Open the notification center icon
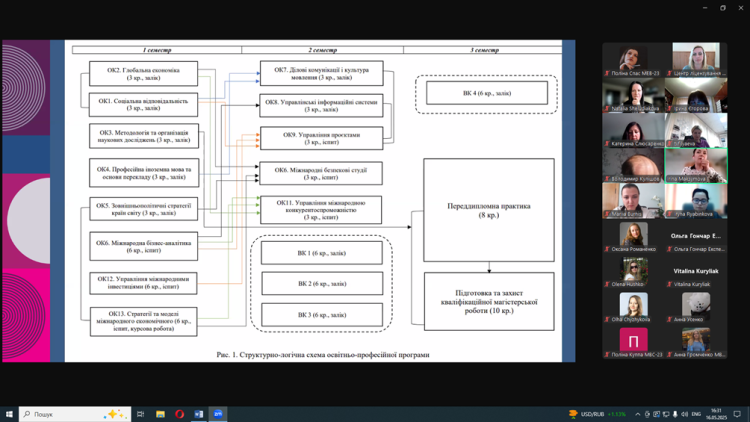 [737, 414]
